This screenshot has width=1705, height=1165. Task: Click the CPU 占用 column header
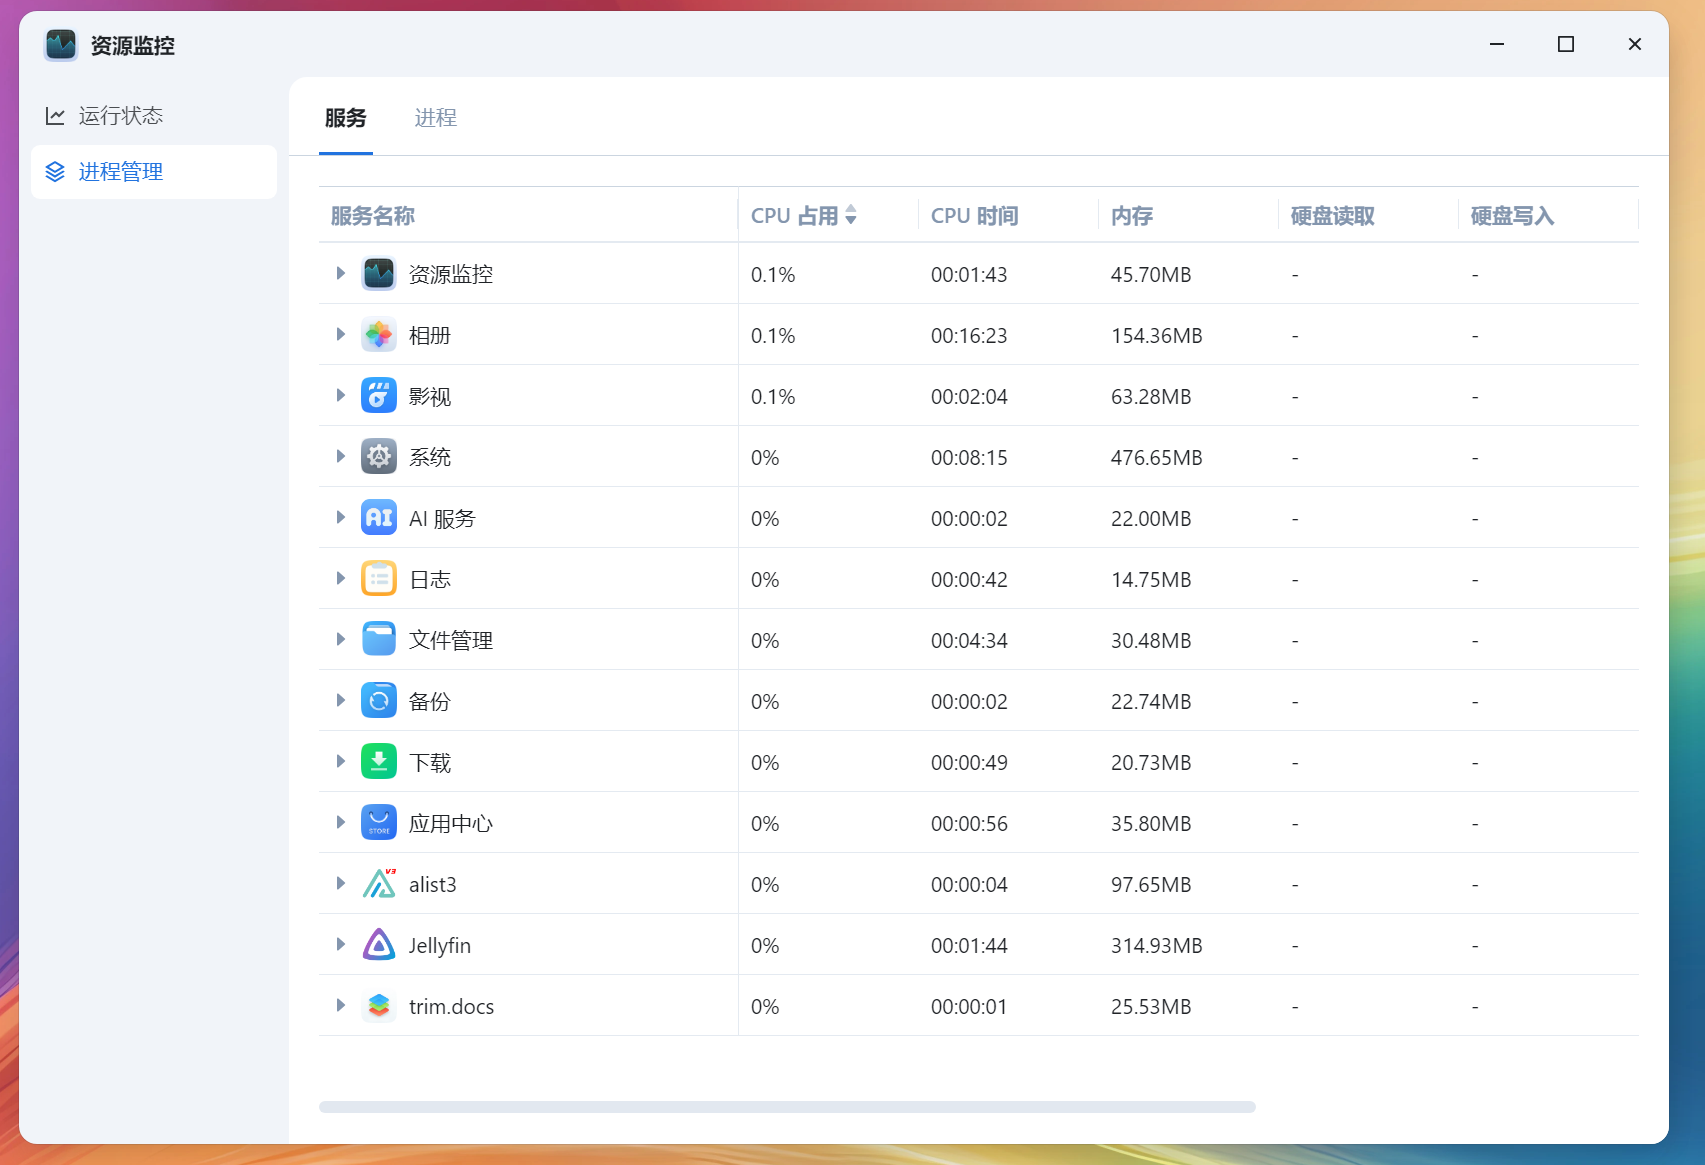(x=828, y=215)
